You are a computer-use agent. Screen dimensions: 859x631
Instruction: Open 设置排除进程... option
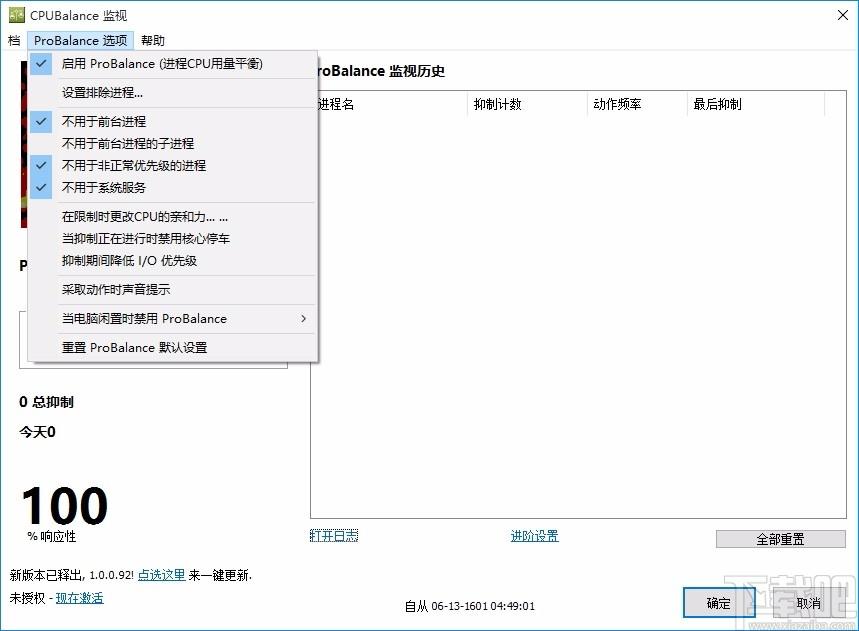click(x=172, y=93)
